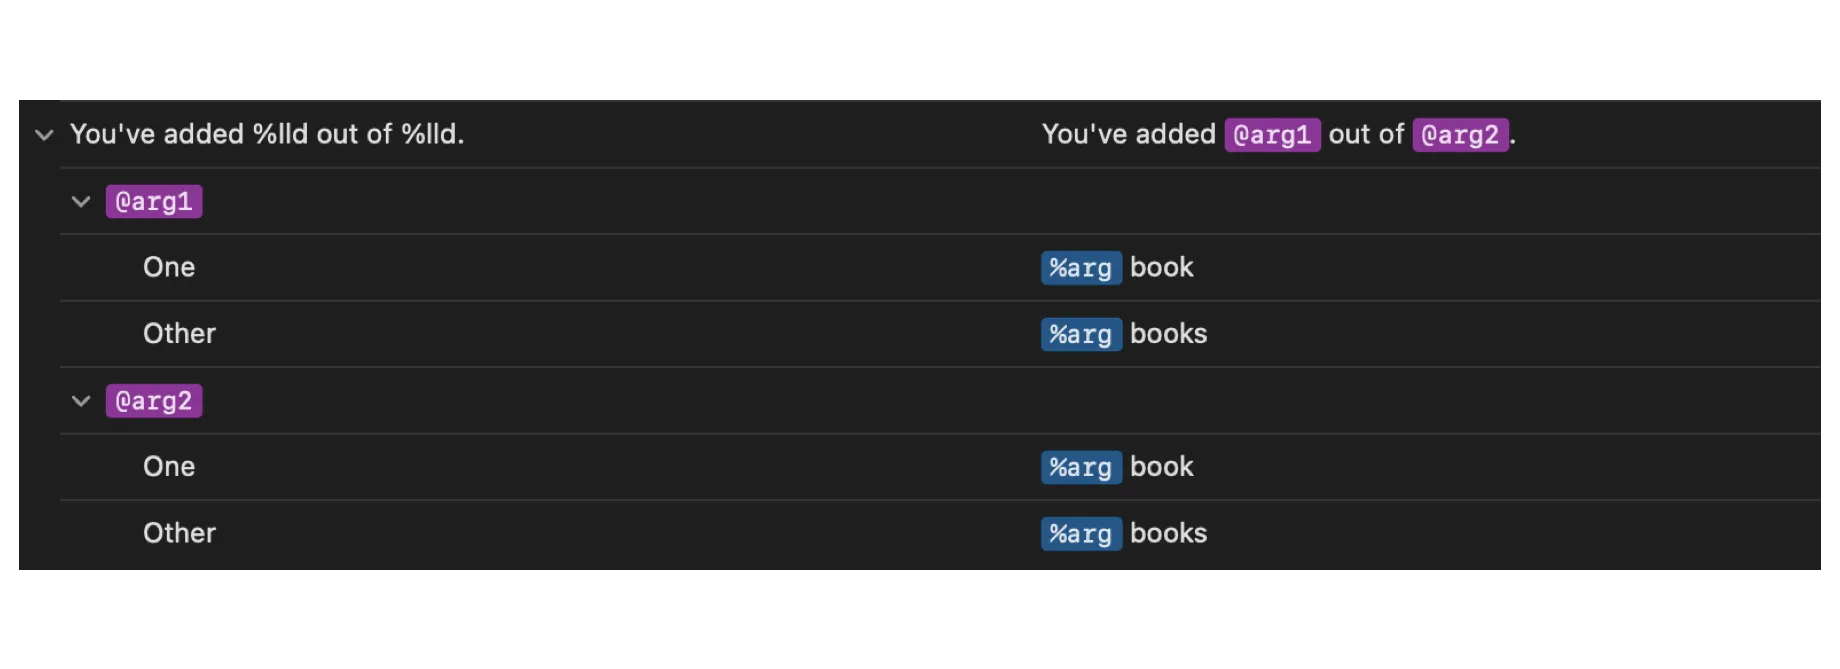The height and width of the screenshot is (669, 1840).
Task: Click the "book" text in @arg2's One row
Action: click(x=1162, y=467)
